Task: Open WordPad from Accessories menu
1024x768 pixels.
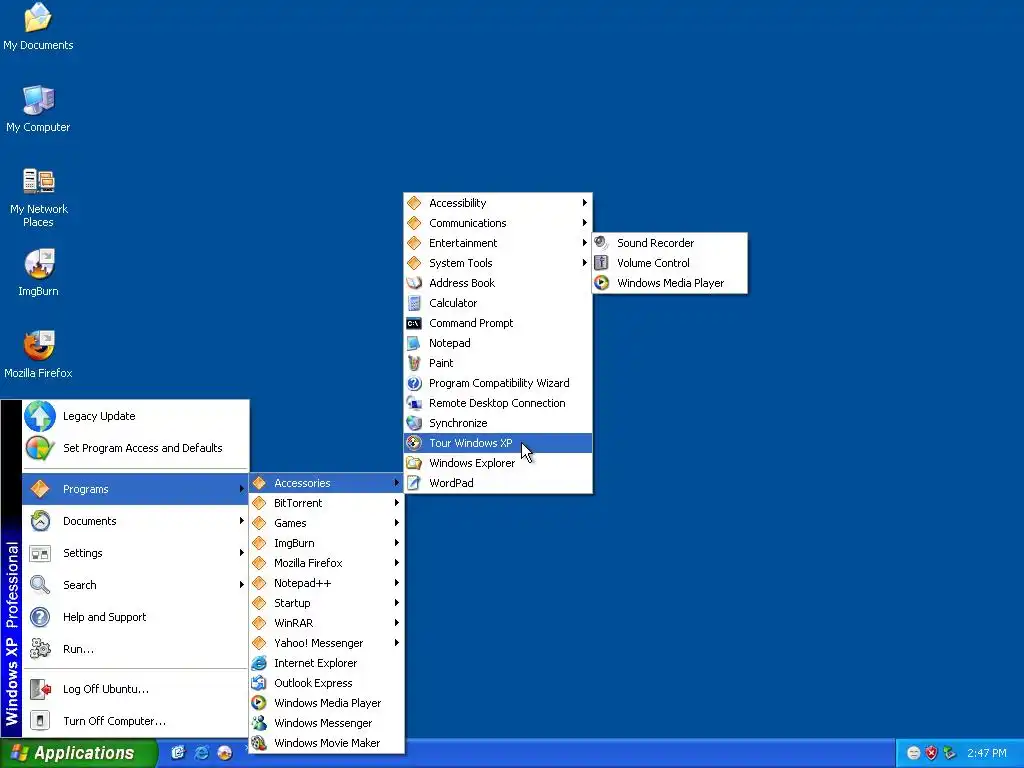Action: click(x=498, y=483)
